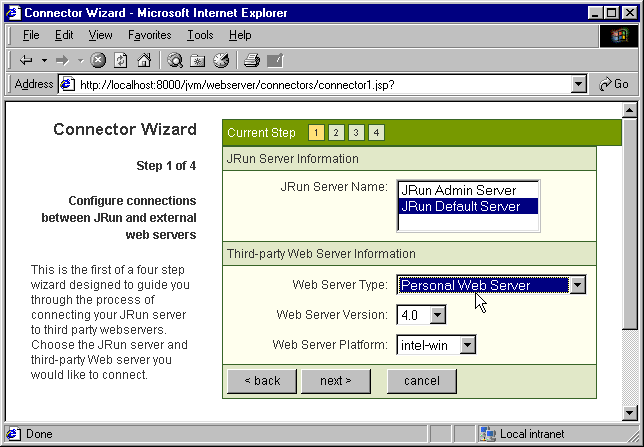The height and width of the screenshot is (447, 644).
Task: Refresh the page using the Refresh icon
Action: [x=121, y=60]
